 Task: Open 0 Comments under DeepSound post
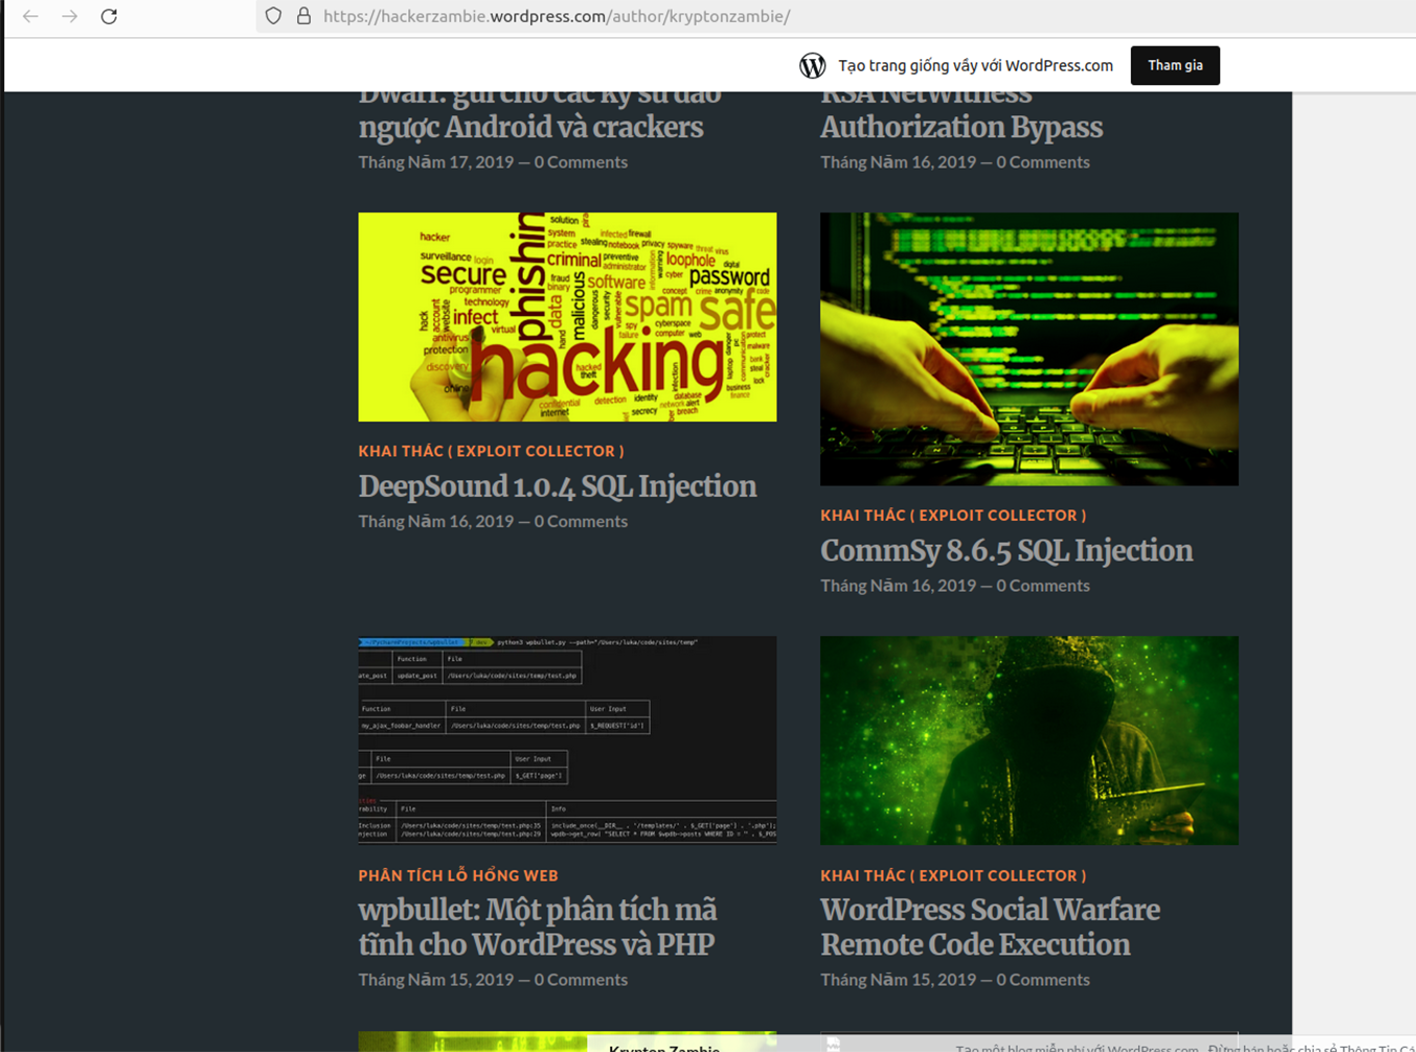tap(581, 521)
